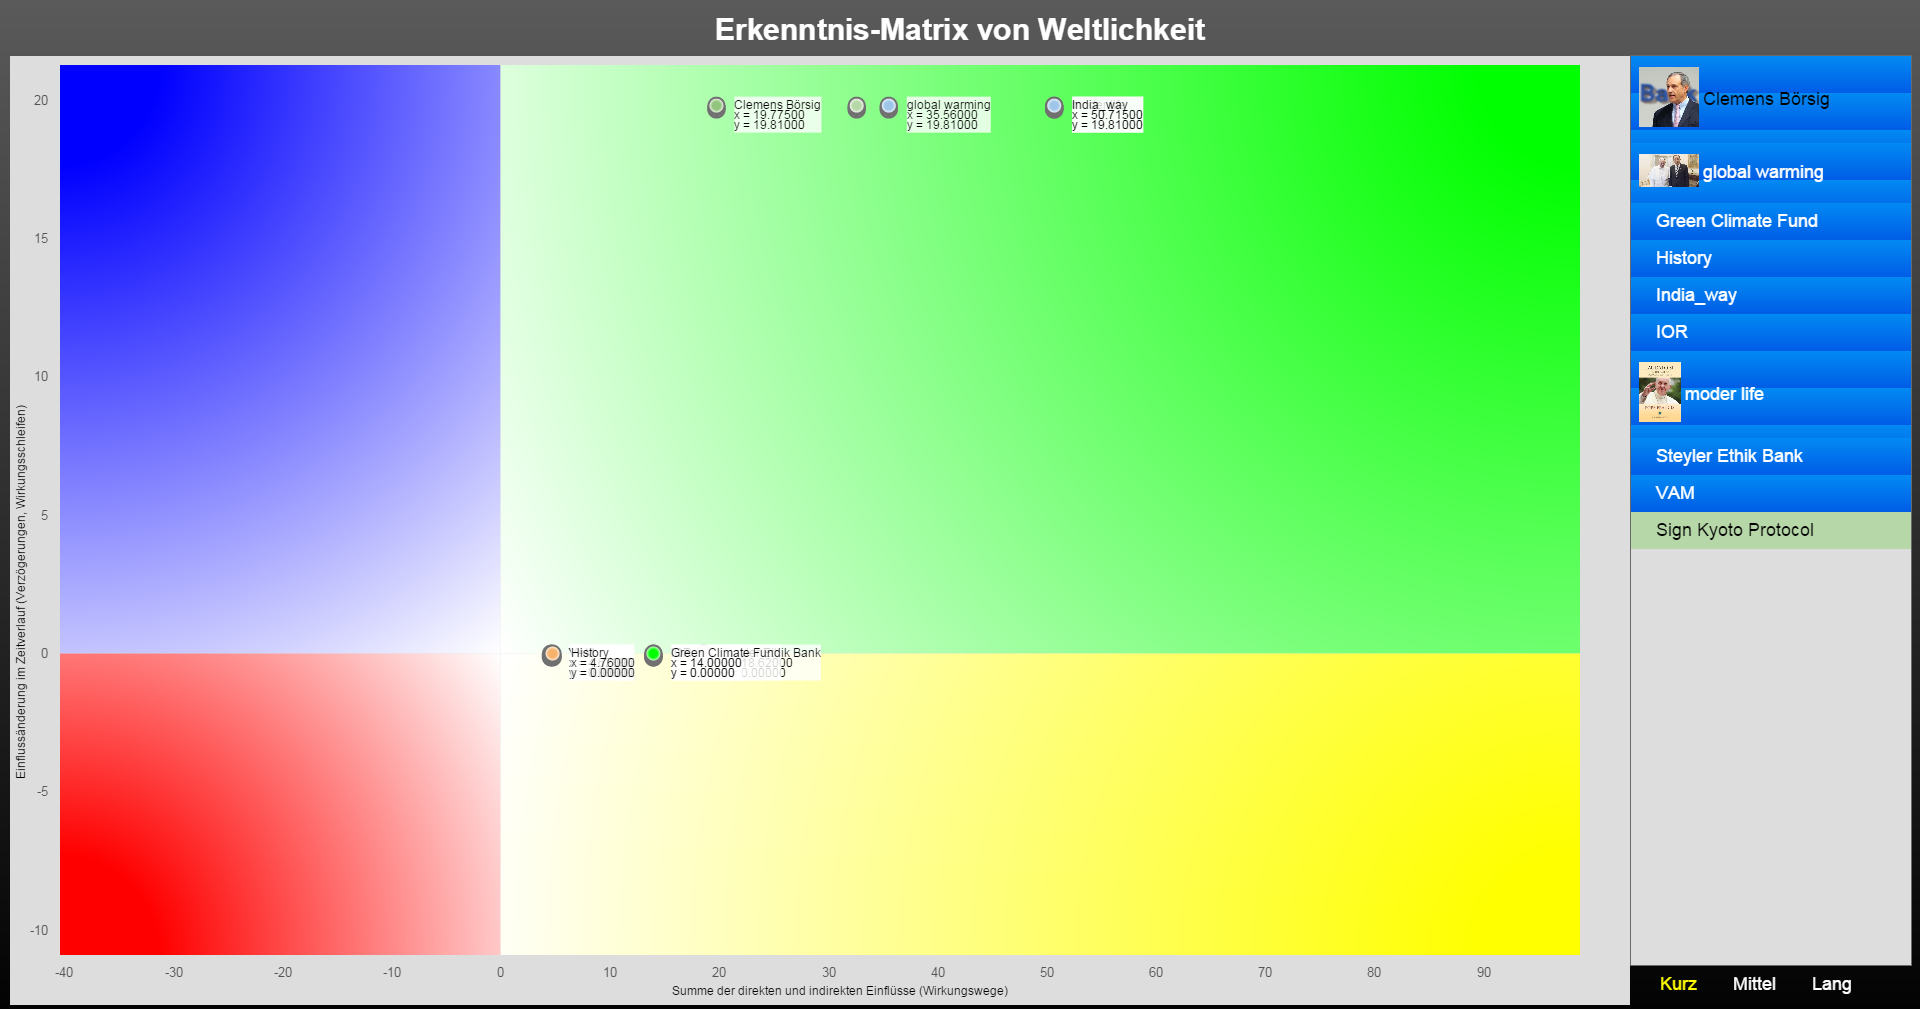This screenshot has width=1920, height=1009.
Task: Click the value x = 4.76000
Action: coord(602,663)
